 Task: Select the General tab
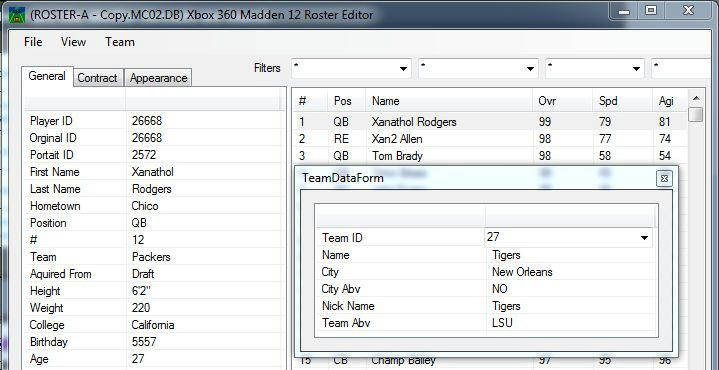(47, 76)
